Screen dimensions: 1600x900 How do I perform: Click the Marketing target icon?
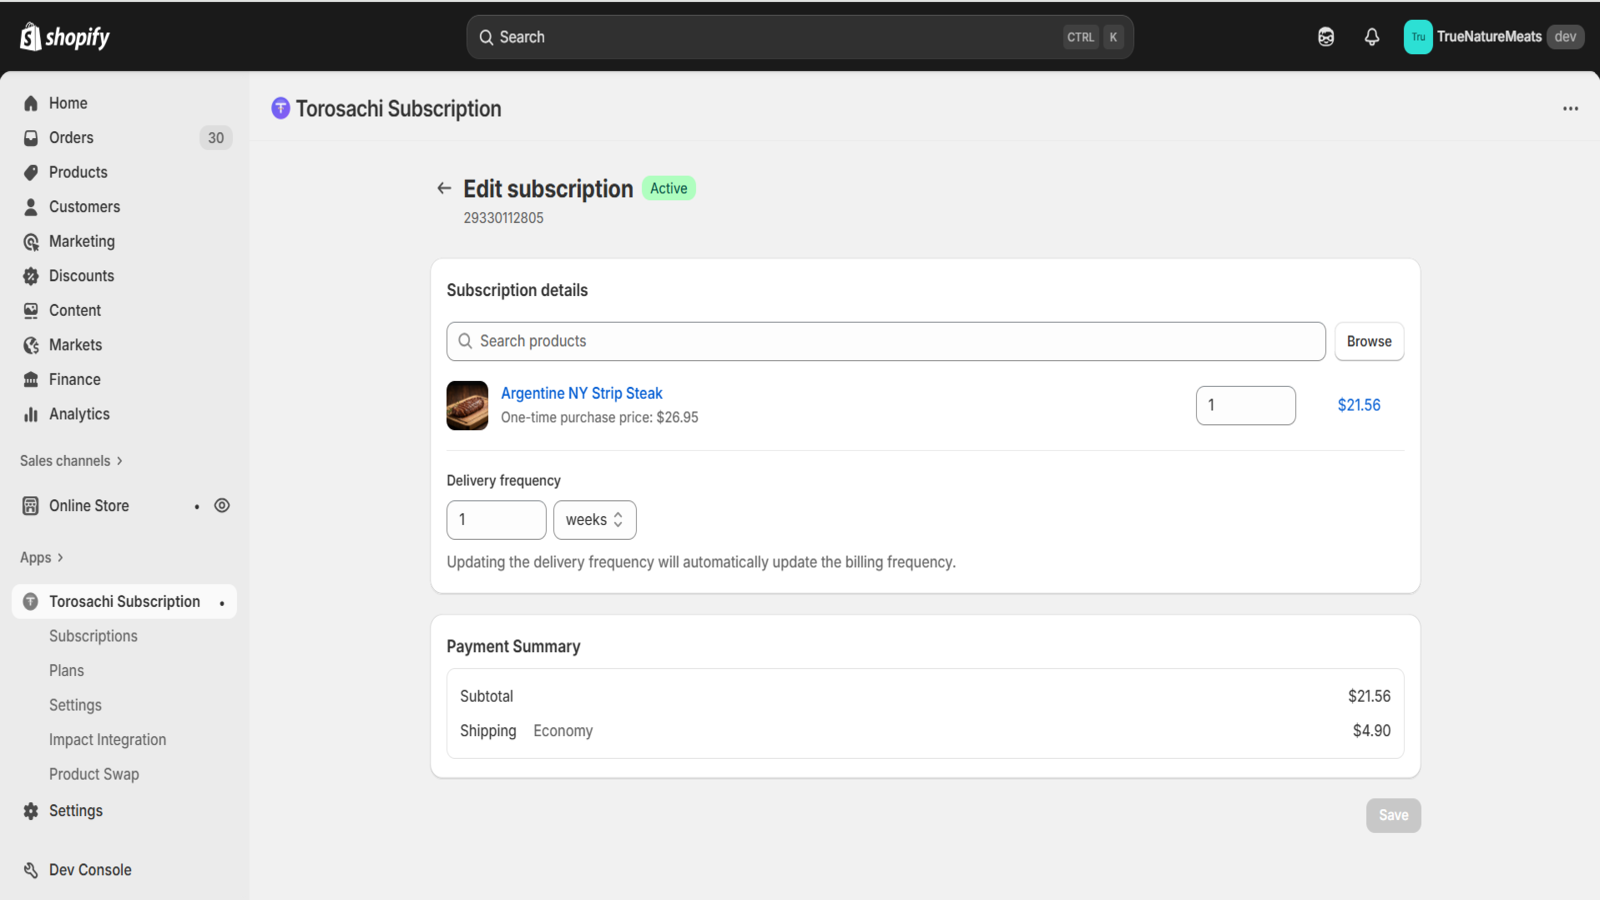click(31, 241)
